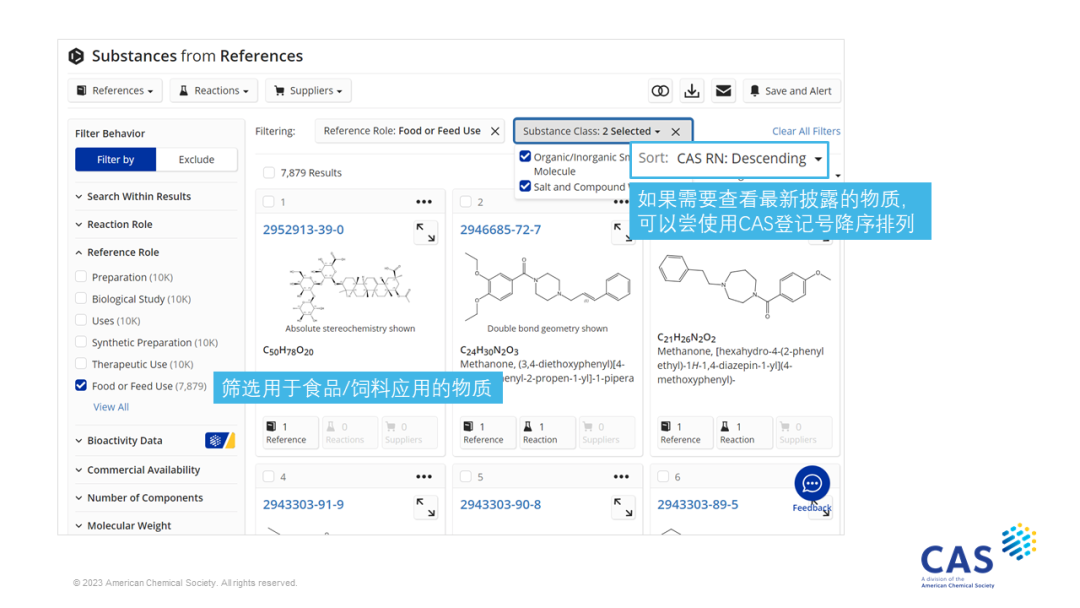Click the Feedback chat bubble icon
This screenshot has height=608, width=1080.
point(812,483)
